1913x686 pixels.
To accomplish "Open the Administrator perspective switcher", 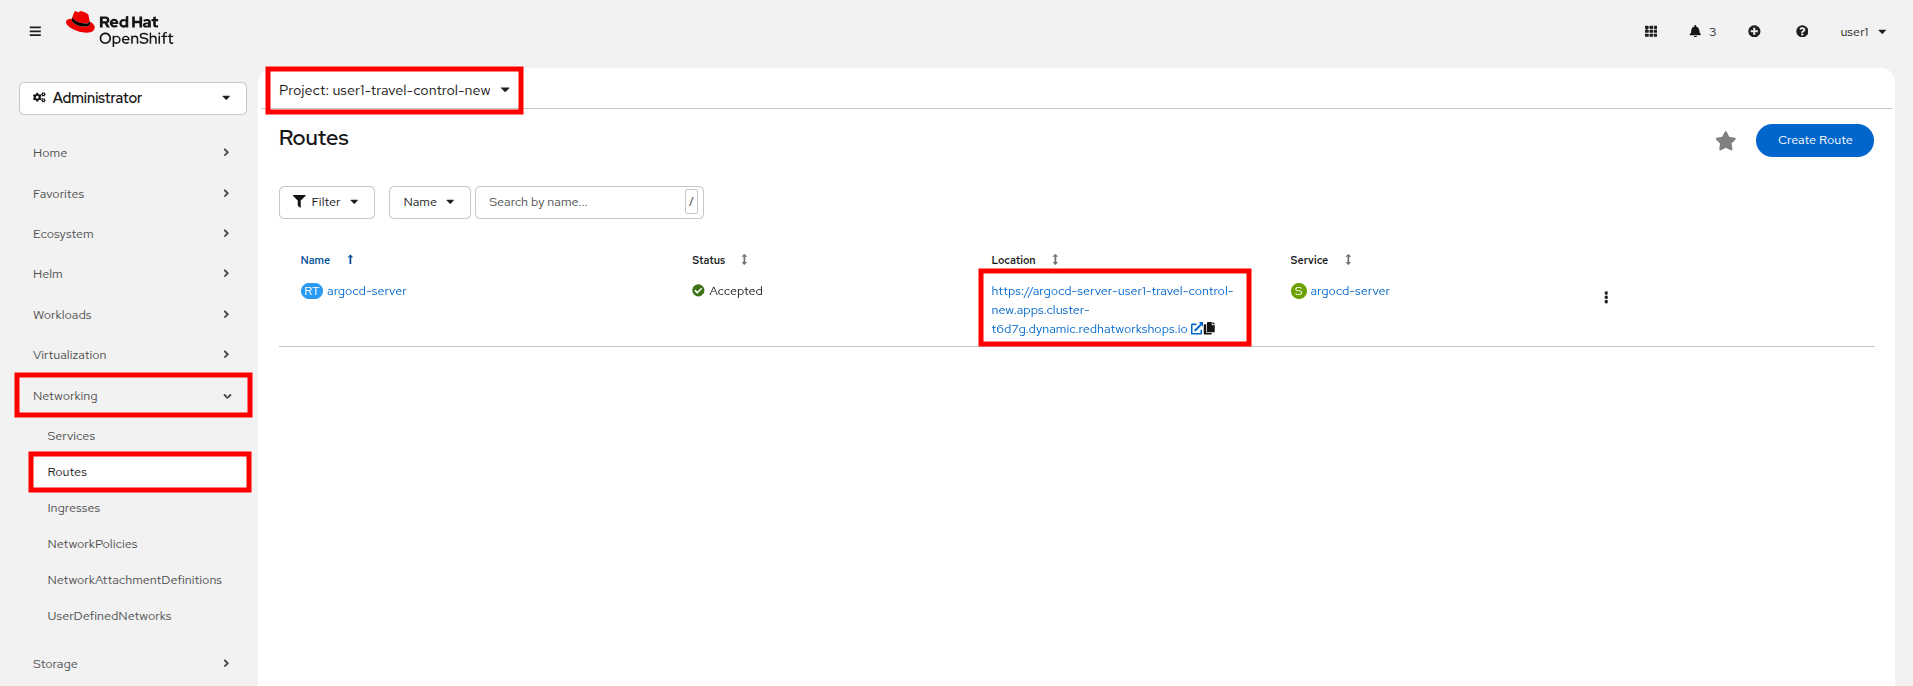I will (x=132, y=98).
